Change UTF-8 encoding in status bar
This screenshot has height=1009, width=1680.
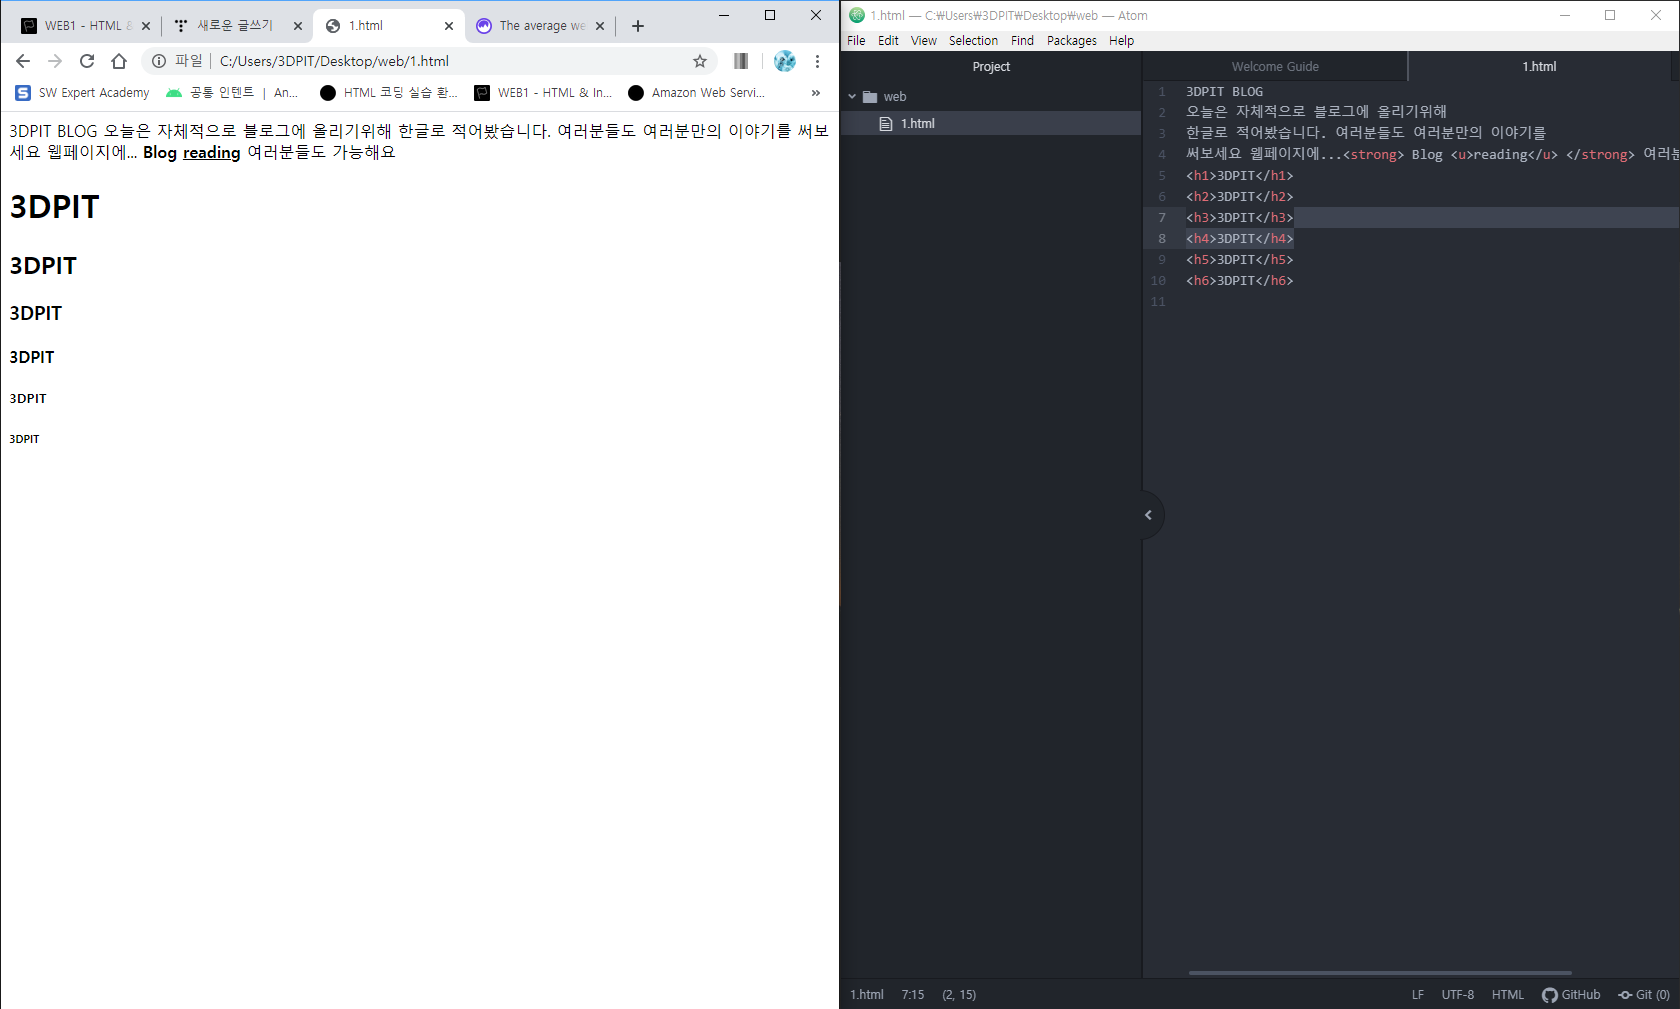coord(1458,995)
